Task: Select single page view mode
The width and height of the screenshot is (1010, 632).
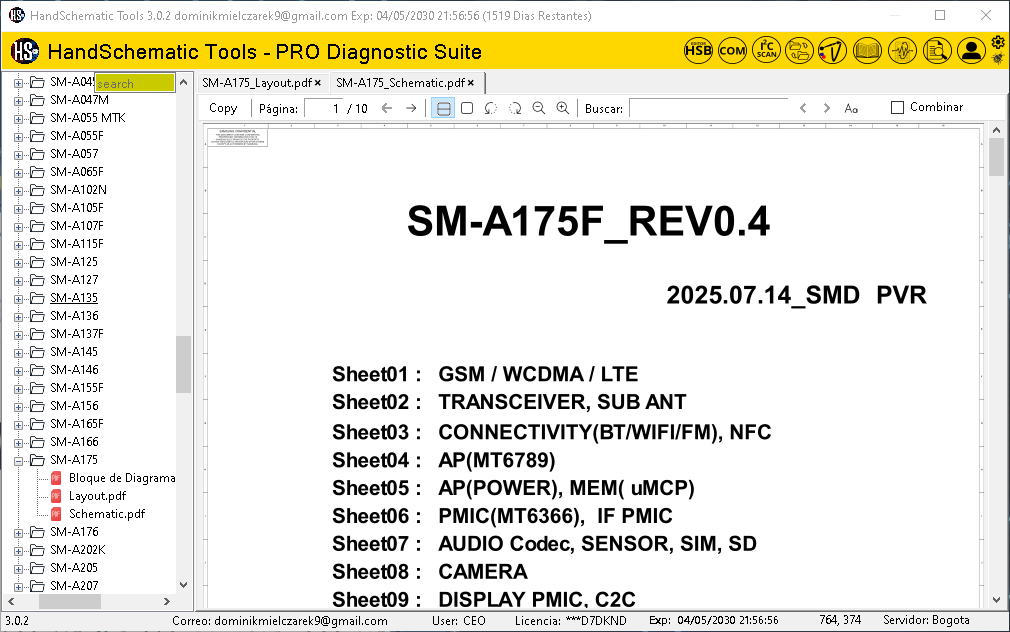Action: (x=467, y=108)
